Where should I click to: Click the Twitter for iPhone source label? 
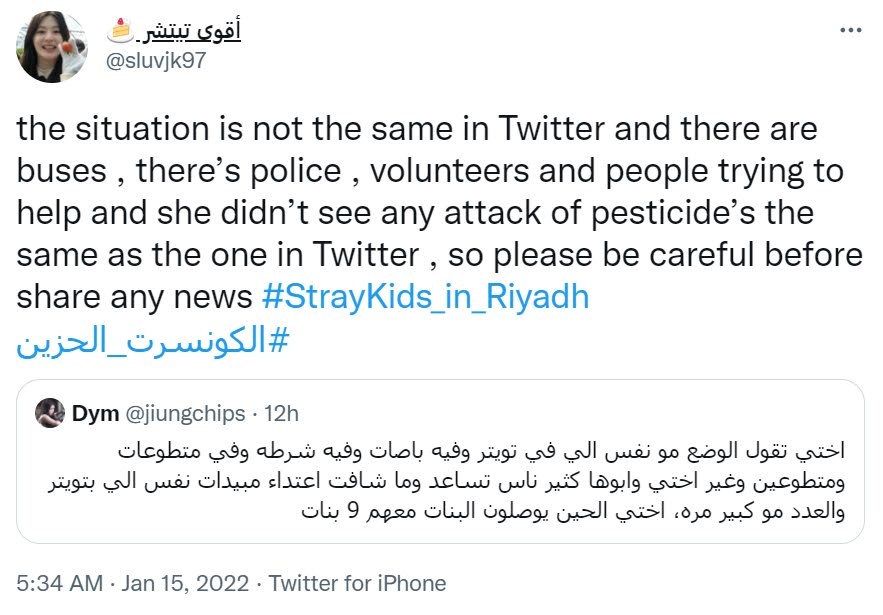(x=358, y=583)
